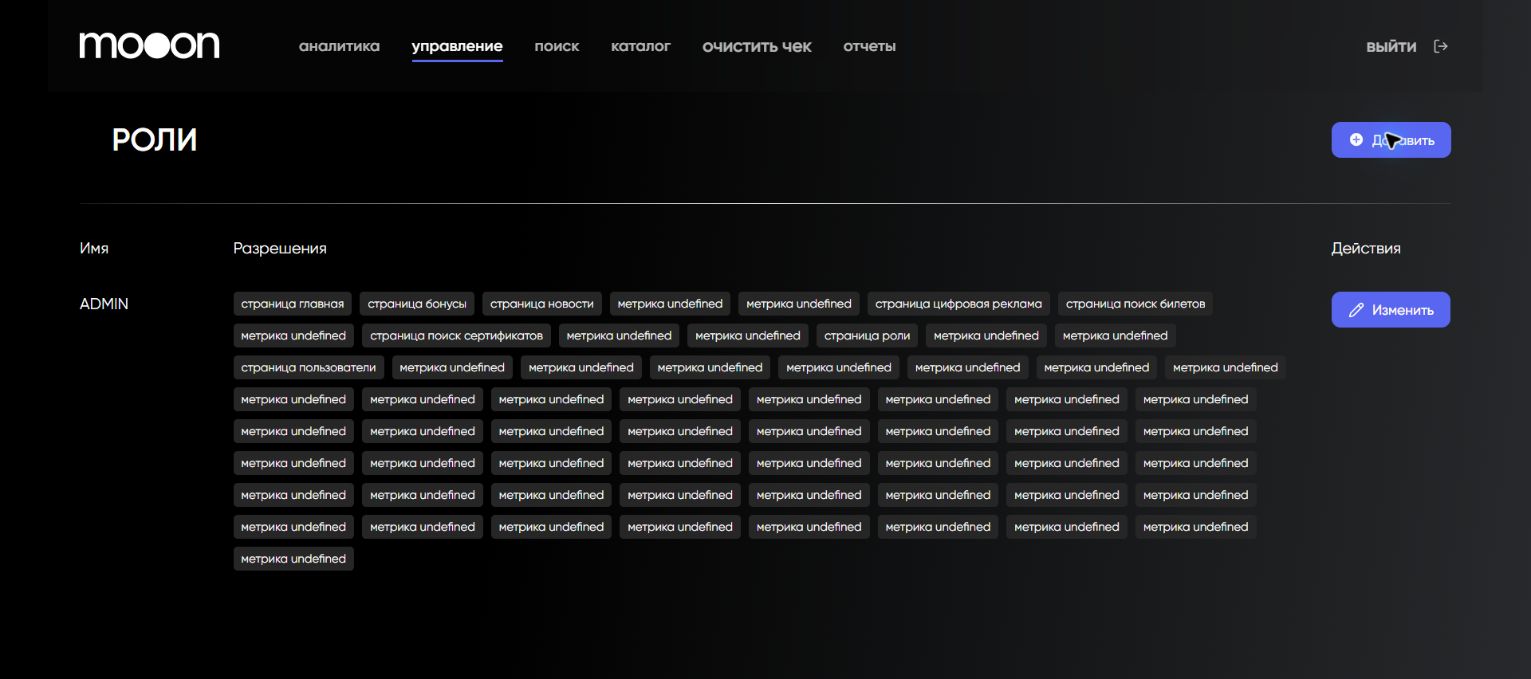
Task: Click the выйти link
Action: pyautogui.click(x=1391, y=46)
